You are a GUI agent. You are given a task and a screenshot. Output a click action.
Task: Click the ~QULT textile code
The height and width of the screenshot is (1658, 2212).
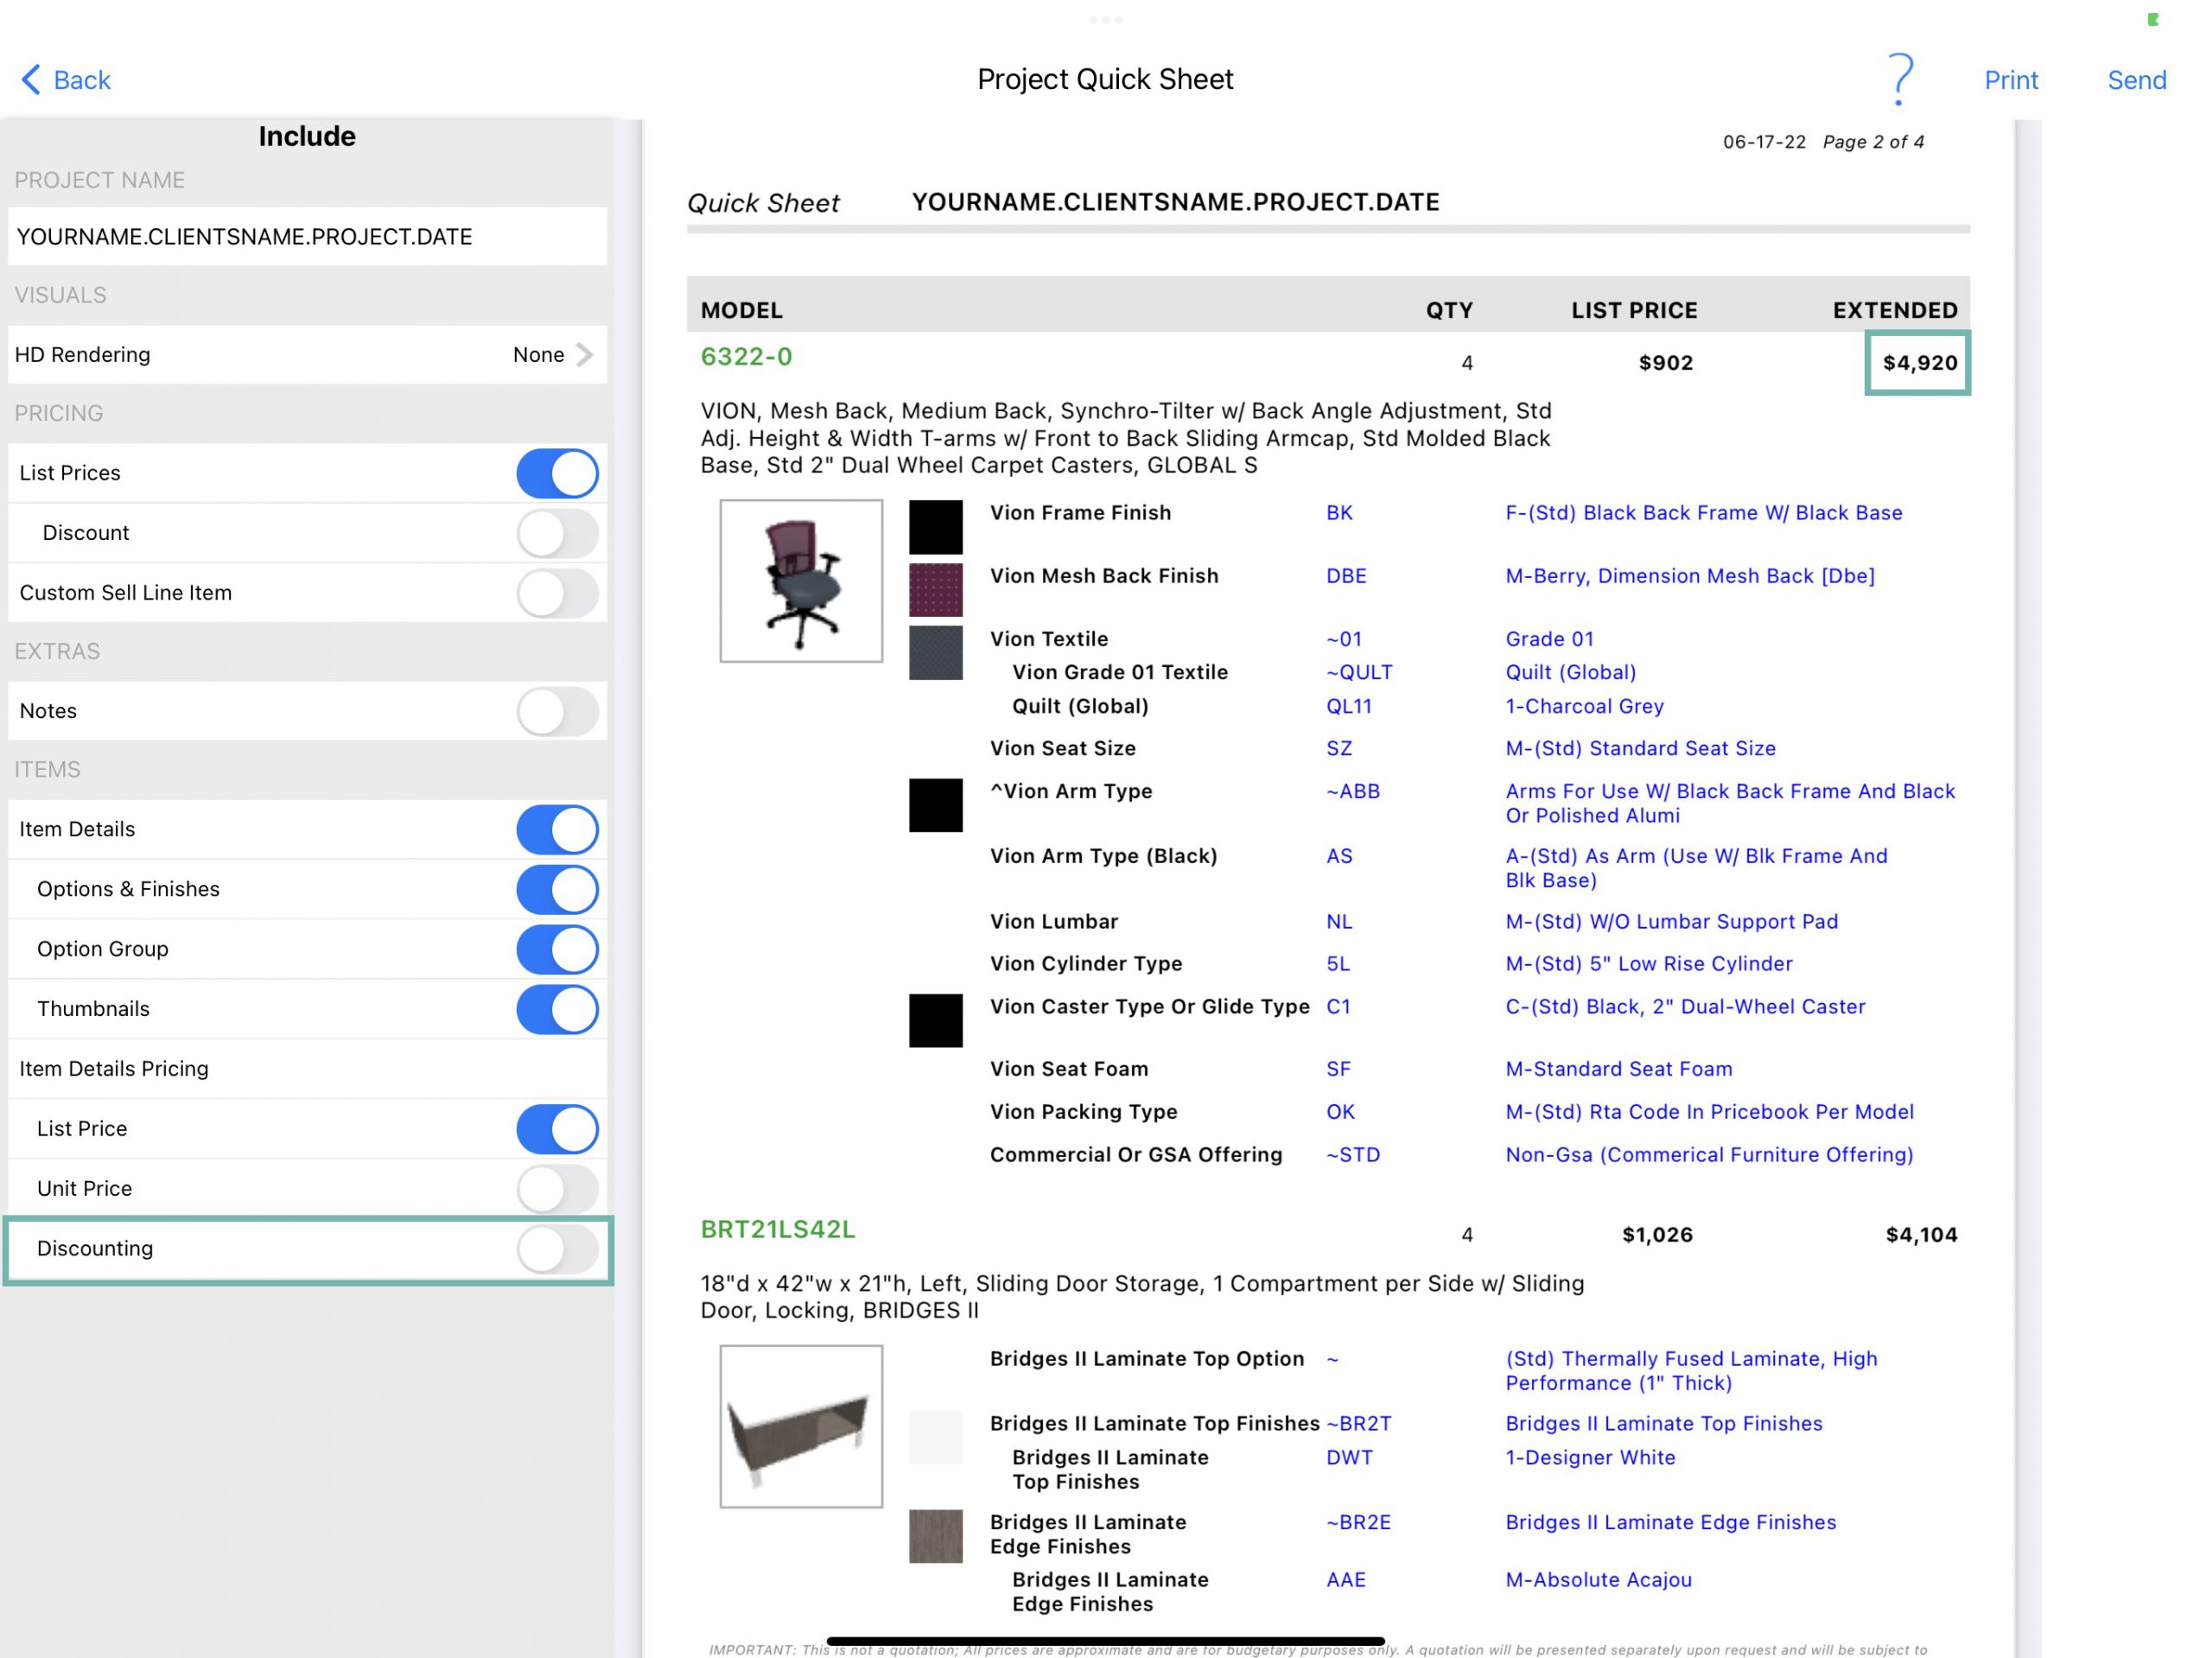(1359, 672)
